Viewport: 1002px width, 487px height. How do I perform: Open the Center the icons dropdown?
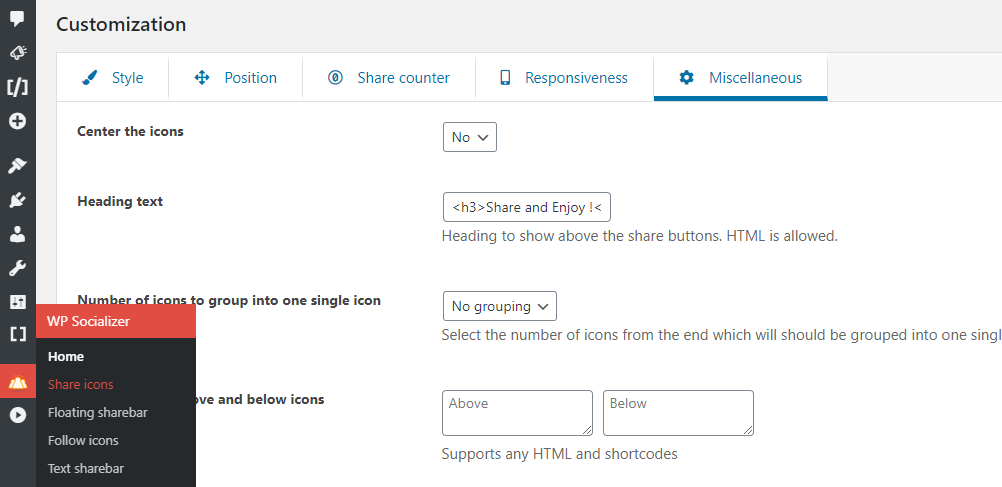(469, 137)
